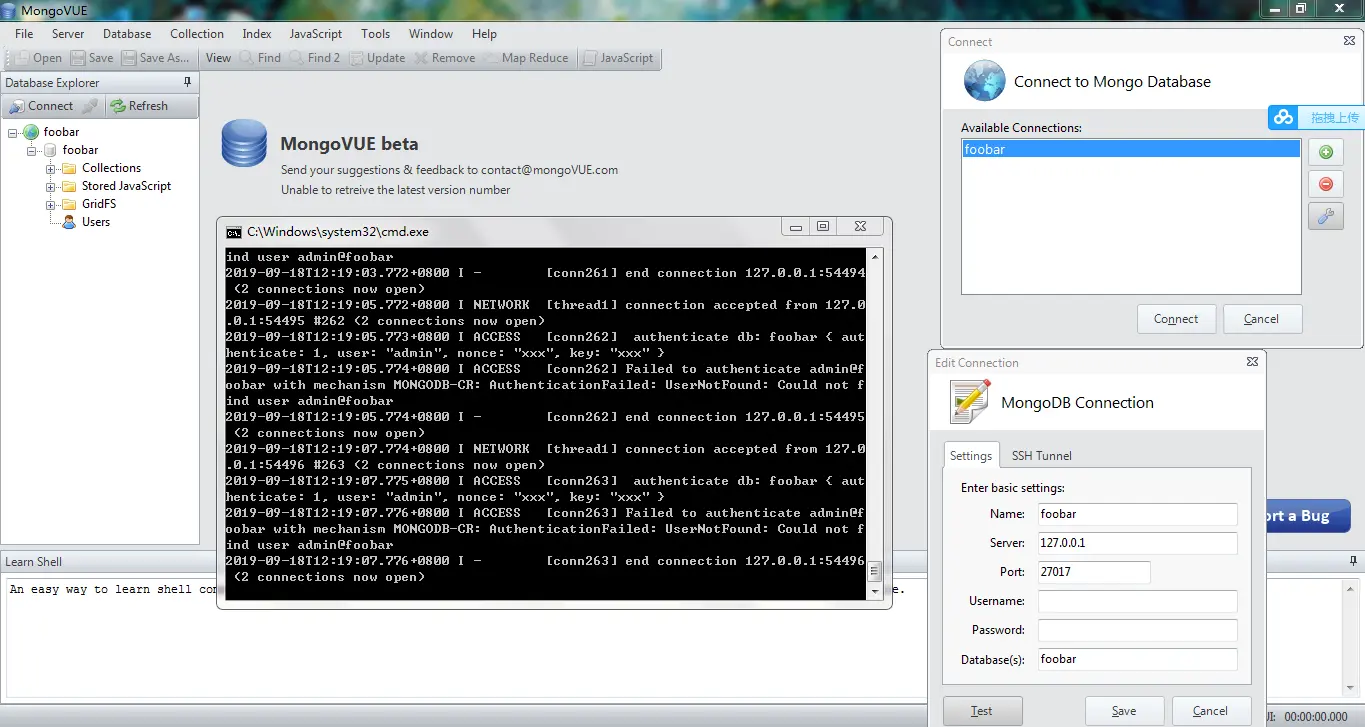The image size is (1365, 727).
Task: Click the Server input field
Action: click(1137, 543)
